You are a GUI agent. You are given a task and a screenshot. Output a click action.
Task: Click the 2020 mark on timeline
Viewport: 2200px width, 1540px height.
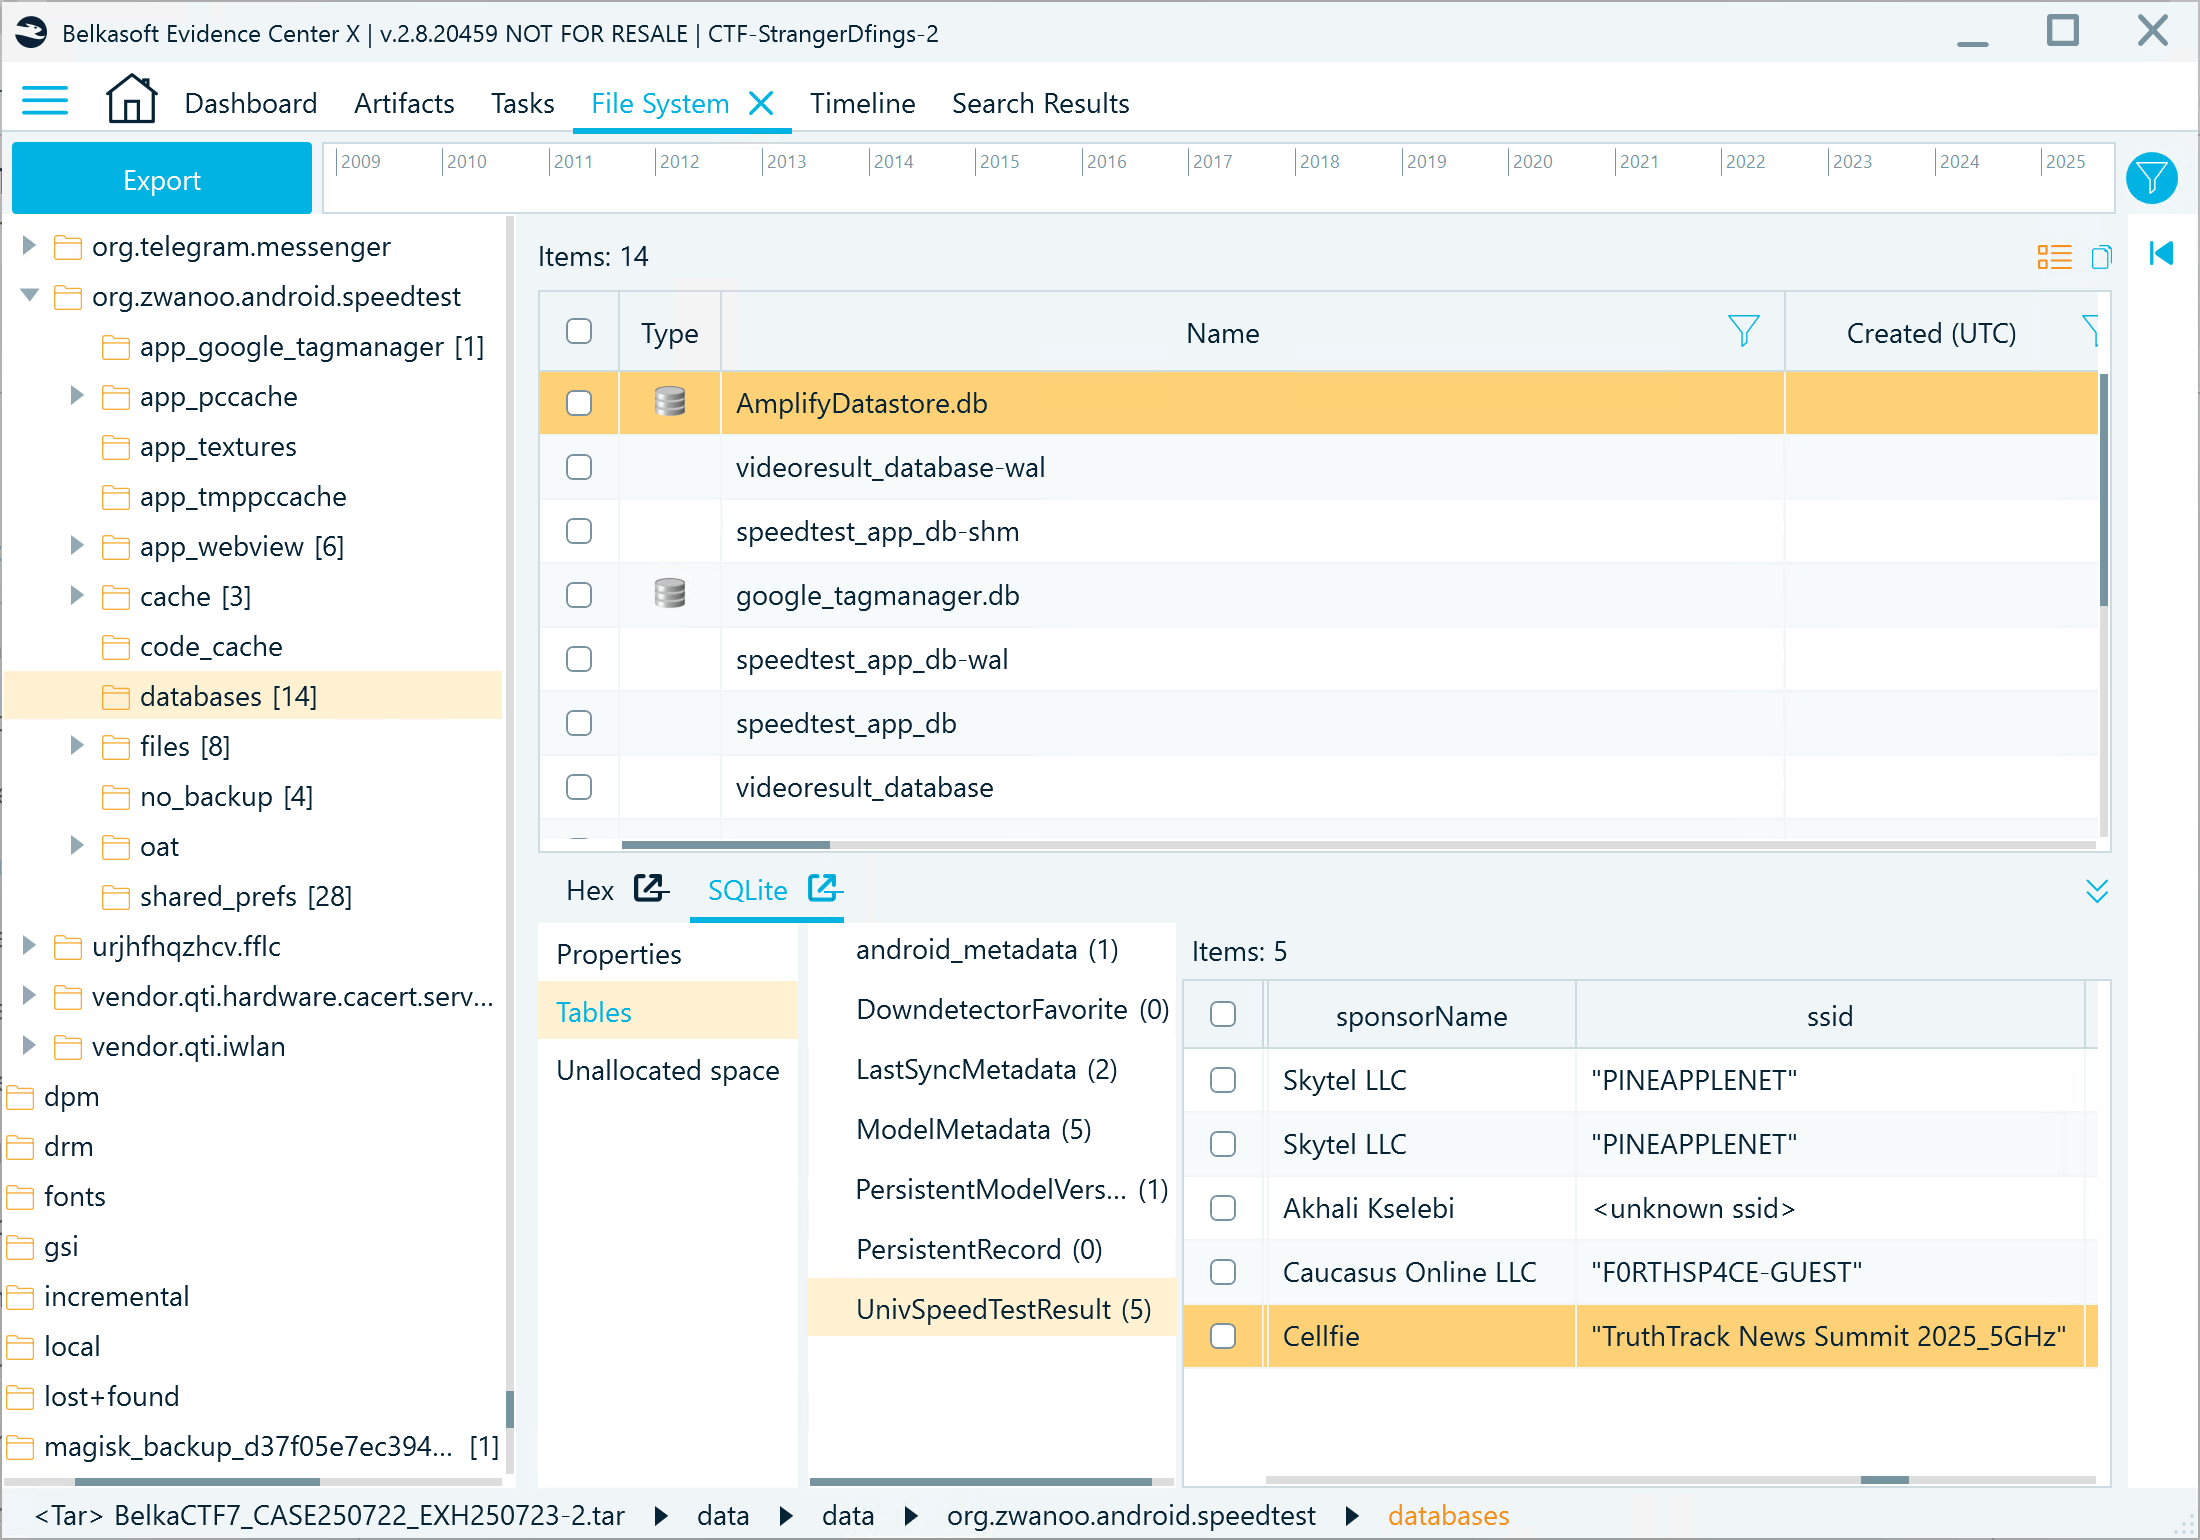pos(1531,161)
